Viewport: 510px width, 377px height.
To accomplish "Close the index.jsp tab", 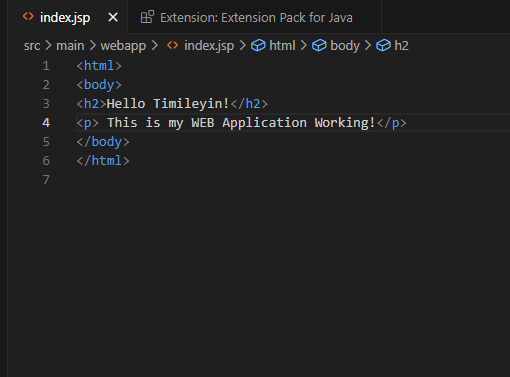I will coord(113,17).
